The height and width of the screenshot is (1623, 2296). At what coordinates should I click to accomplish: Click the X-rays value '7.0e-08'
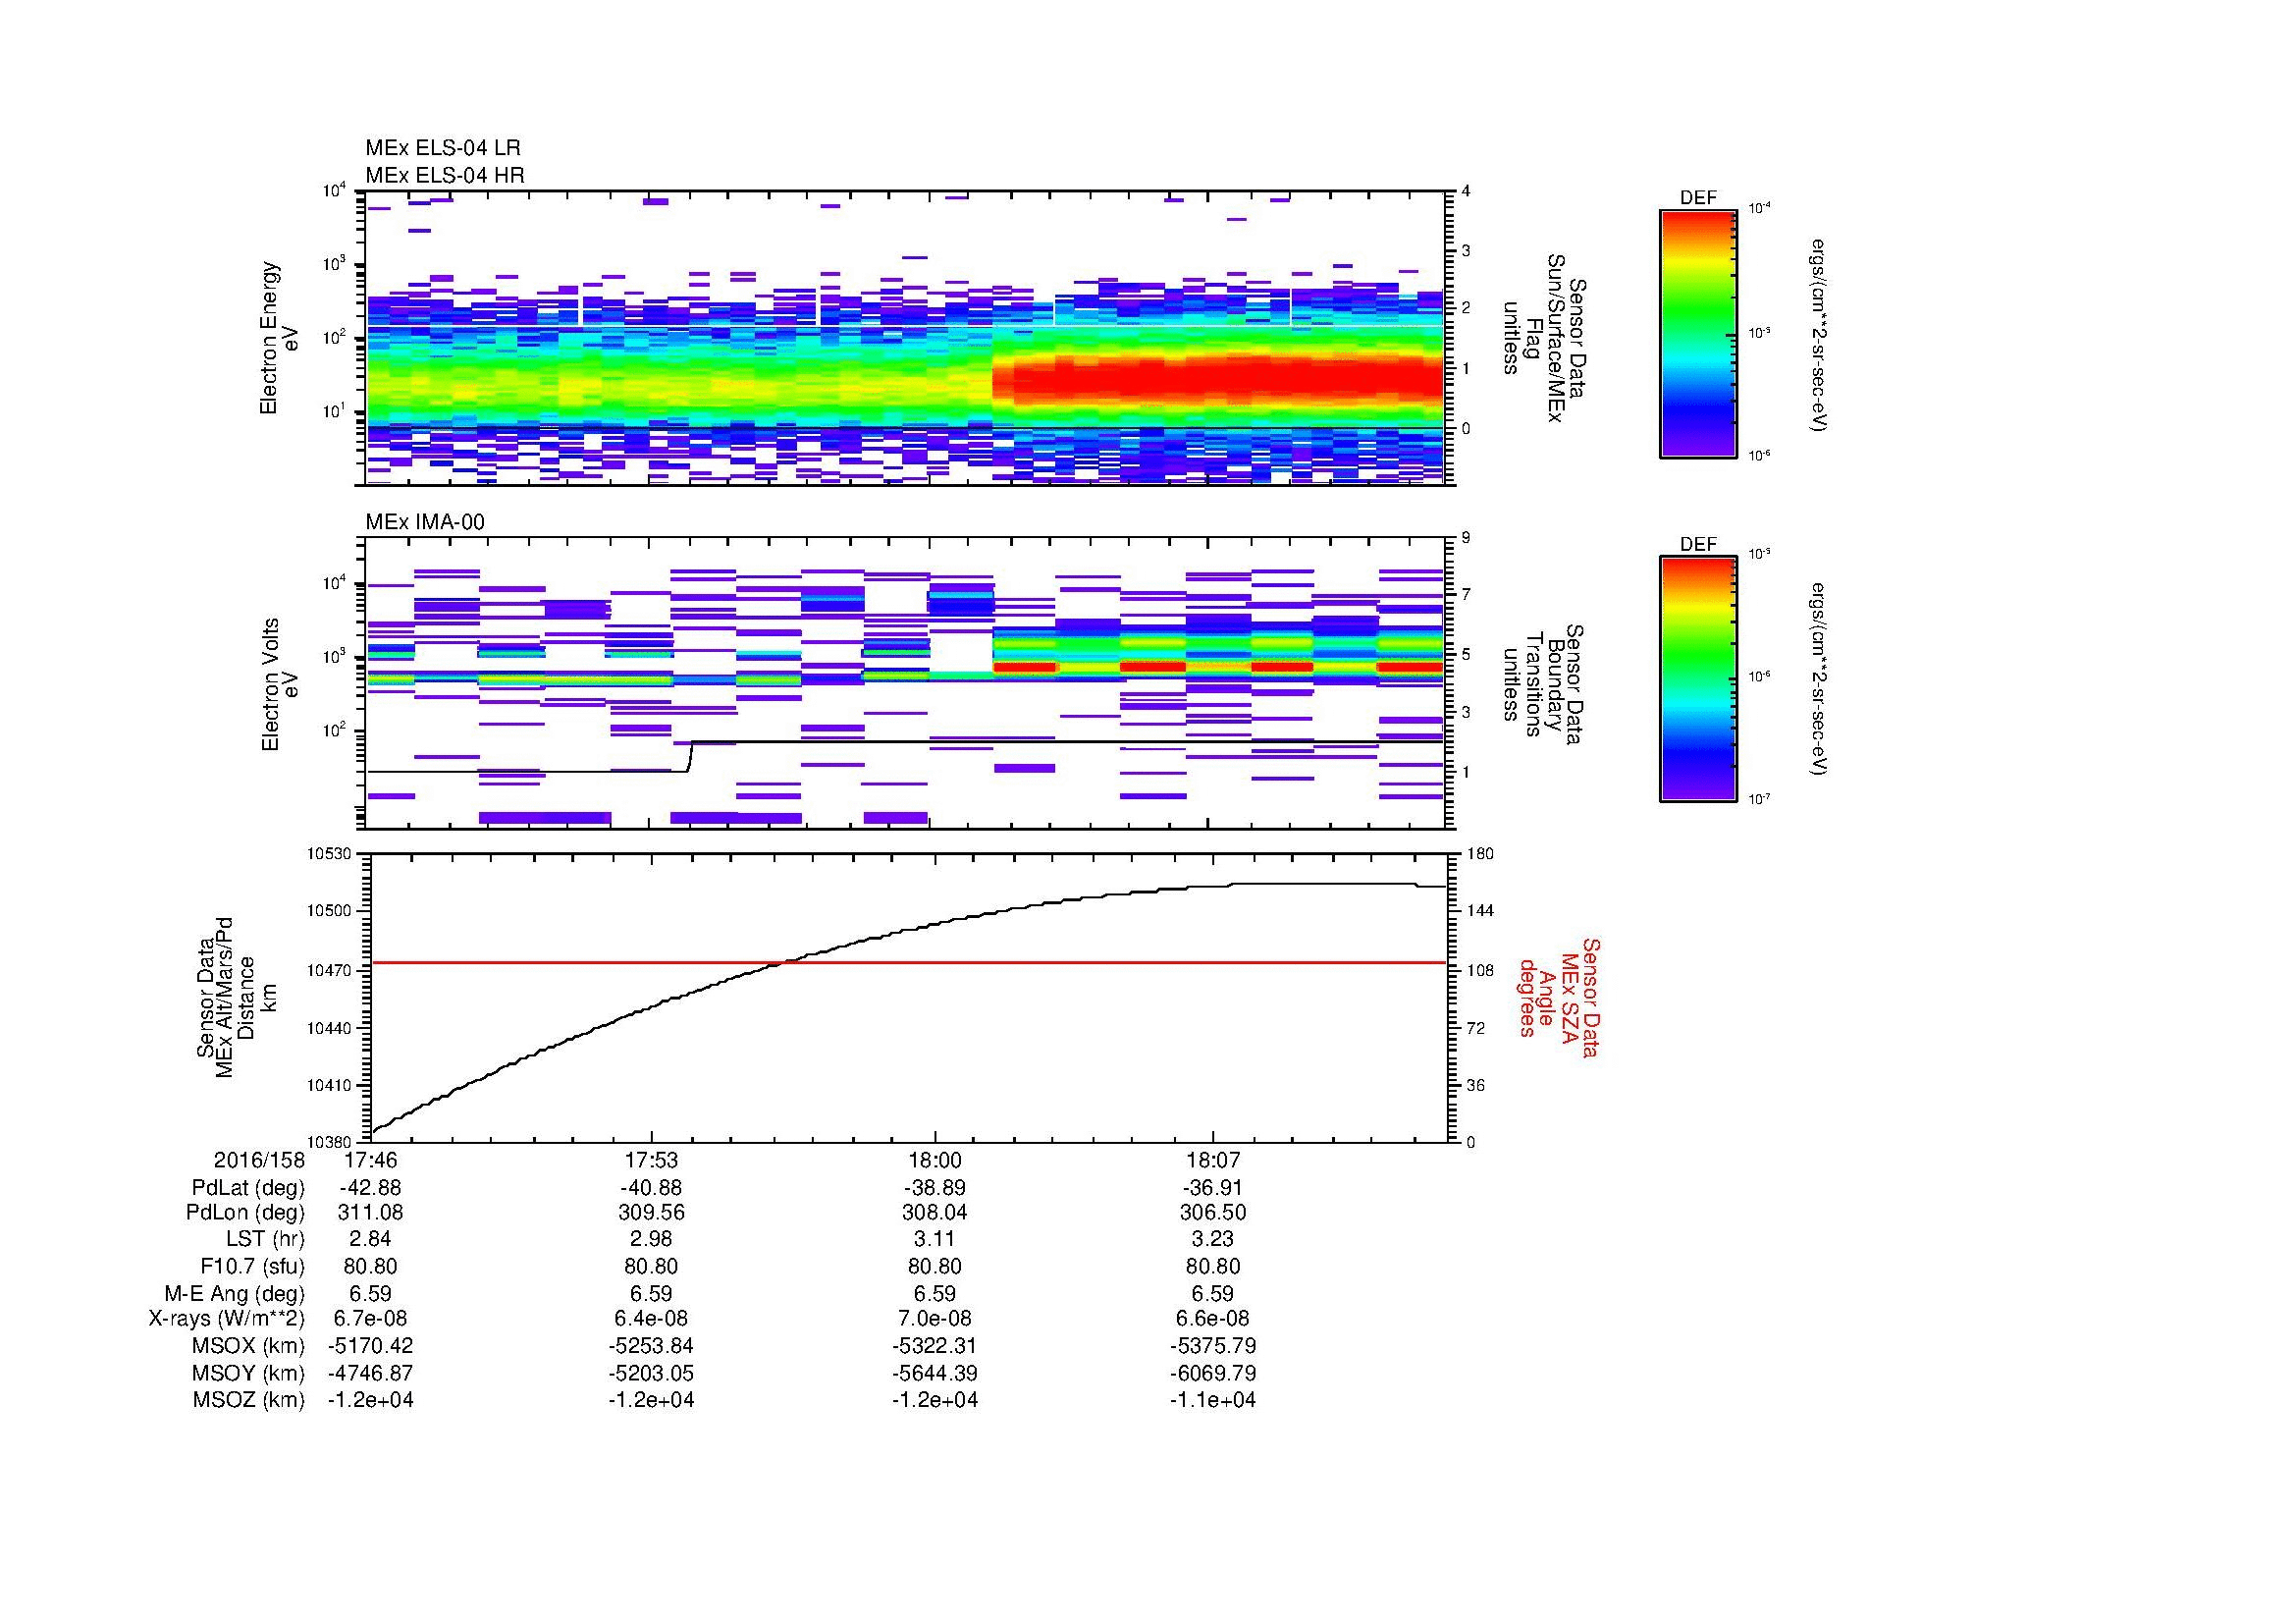coord(935,1319)
